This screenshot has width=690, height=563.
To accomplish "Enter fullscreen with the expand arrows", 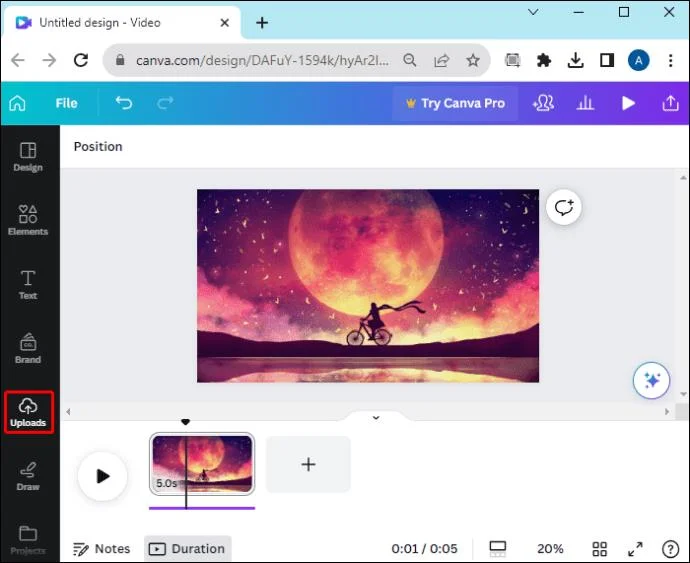I will pos(635,549).
